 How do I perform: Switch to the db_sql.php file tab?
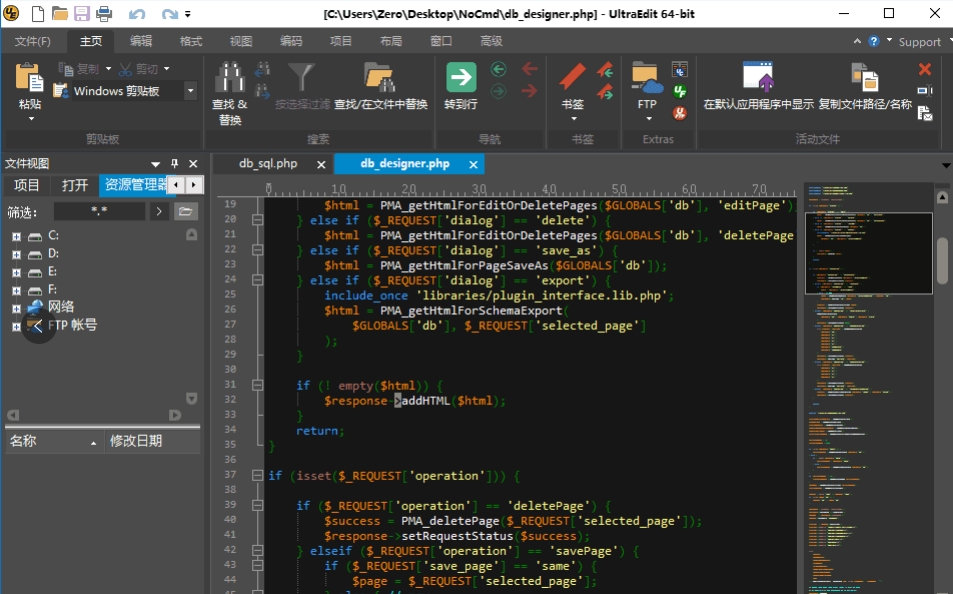point(268,164)
